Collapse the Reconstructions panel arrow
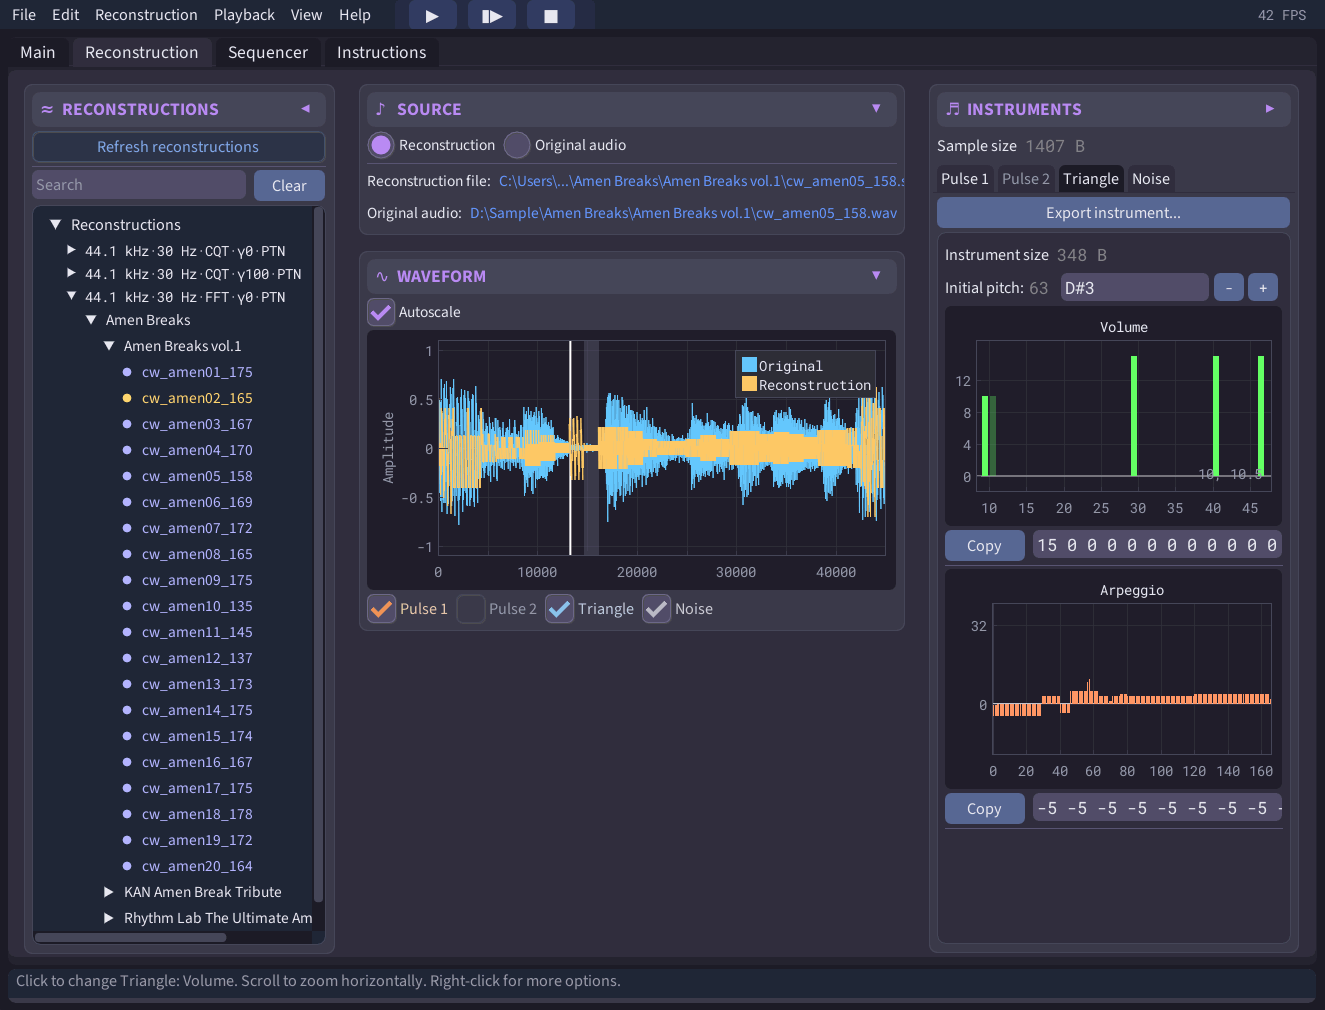This screenshot has height=1010, width=1325. [x=305, y=109]
